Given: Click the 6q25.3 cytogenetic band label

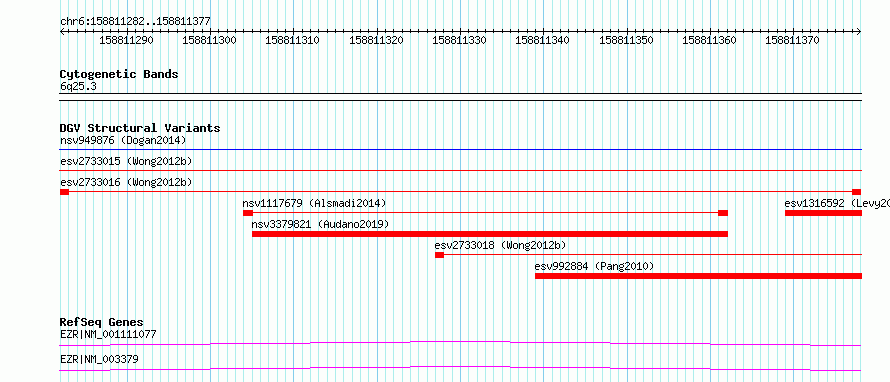Looking at the screenshot, I should (x=74, y=86).
